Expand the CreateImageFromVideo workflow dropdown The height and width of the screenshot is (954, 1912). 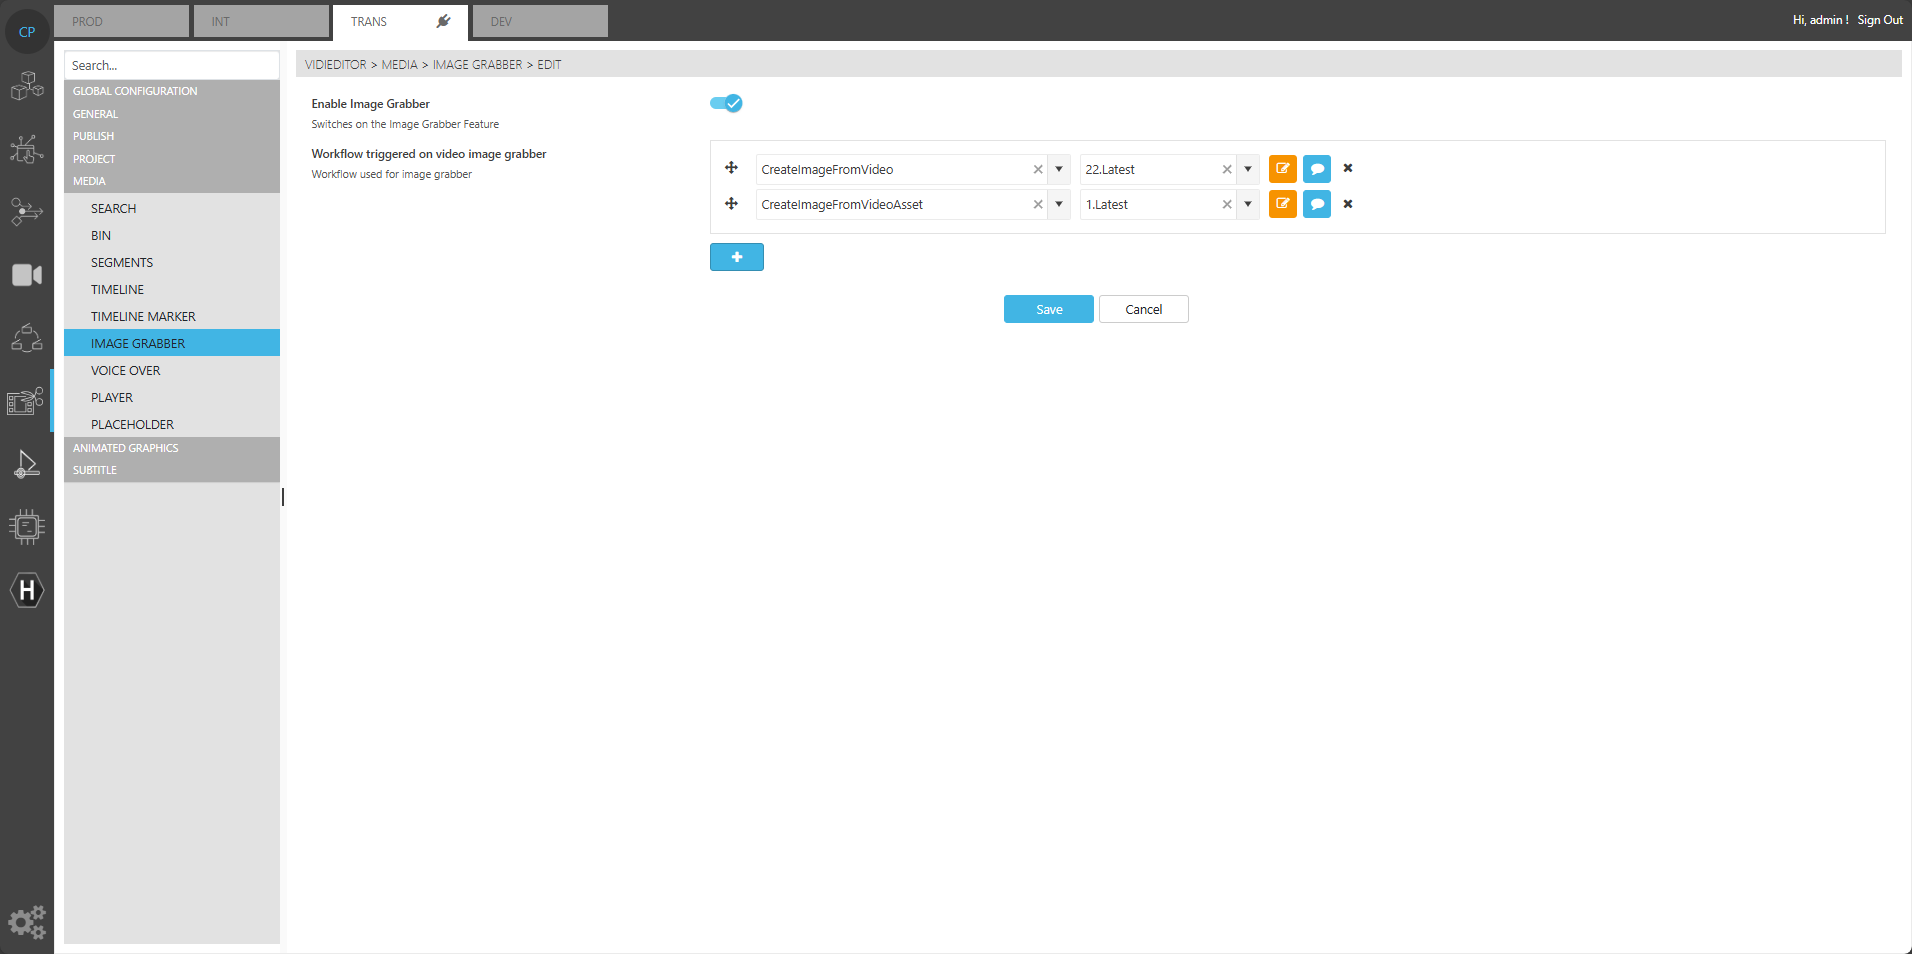point(1059,169)
